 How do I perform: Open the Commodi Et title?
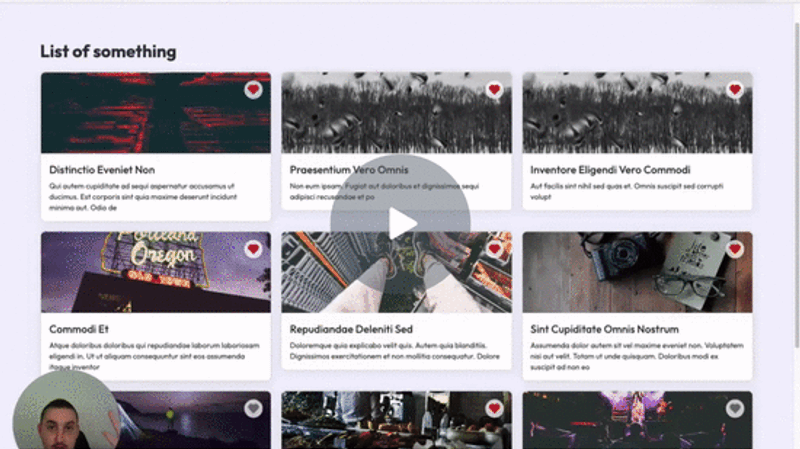pyautogui.click(x=79, y=329)
